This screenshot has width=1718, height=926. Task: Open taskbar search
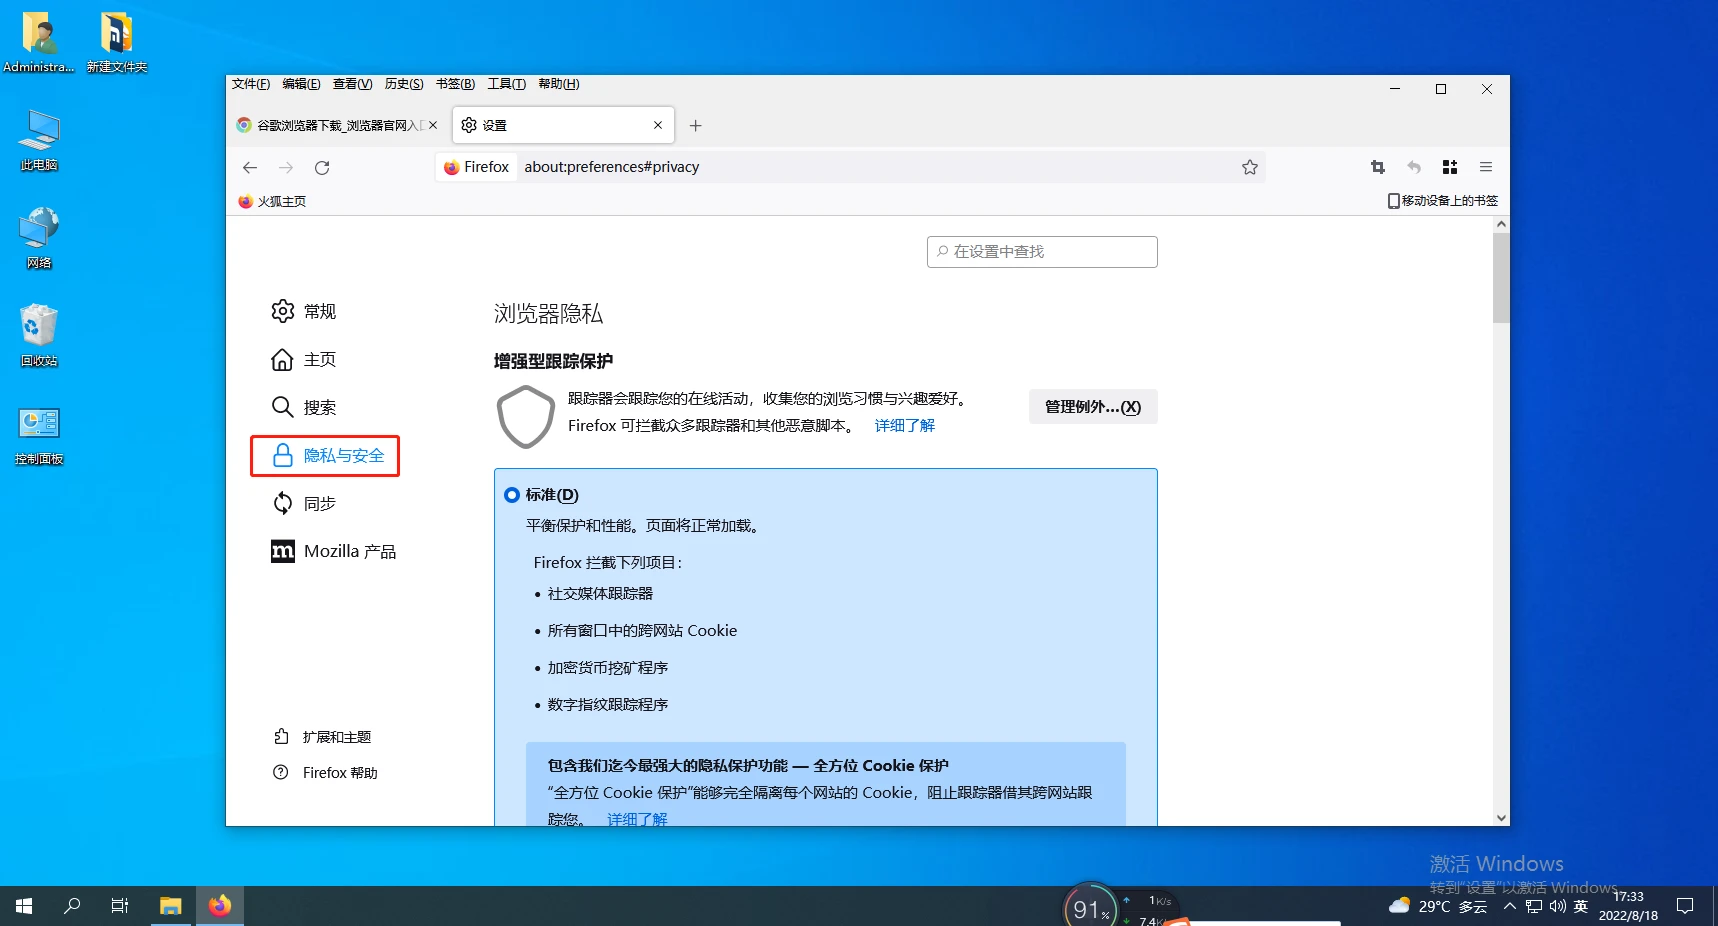72,906
